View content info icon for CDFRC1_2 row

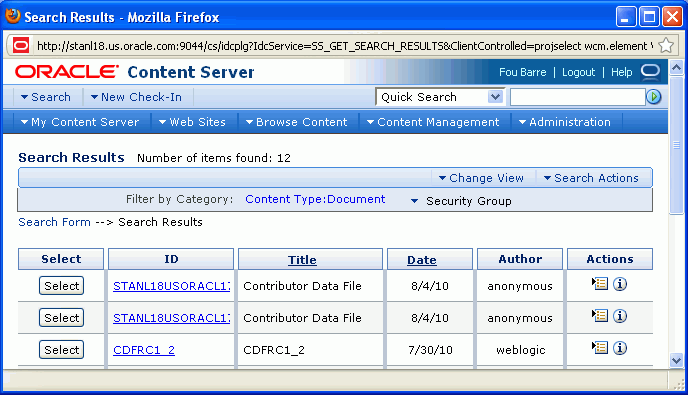(620, 348)
